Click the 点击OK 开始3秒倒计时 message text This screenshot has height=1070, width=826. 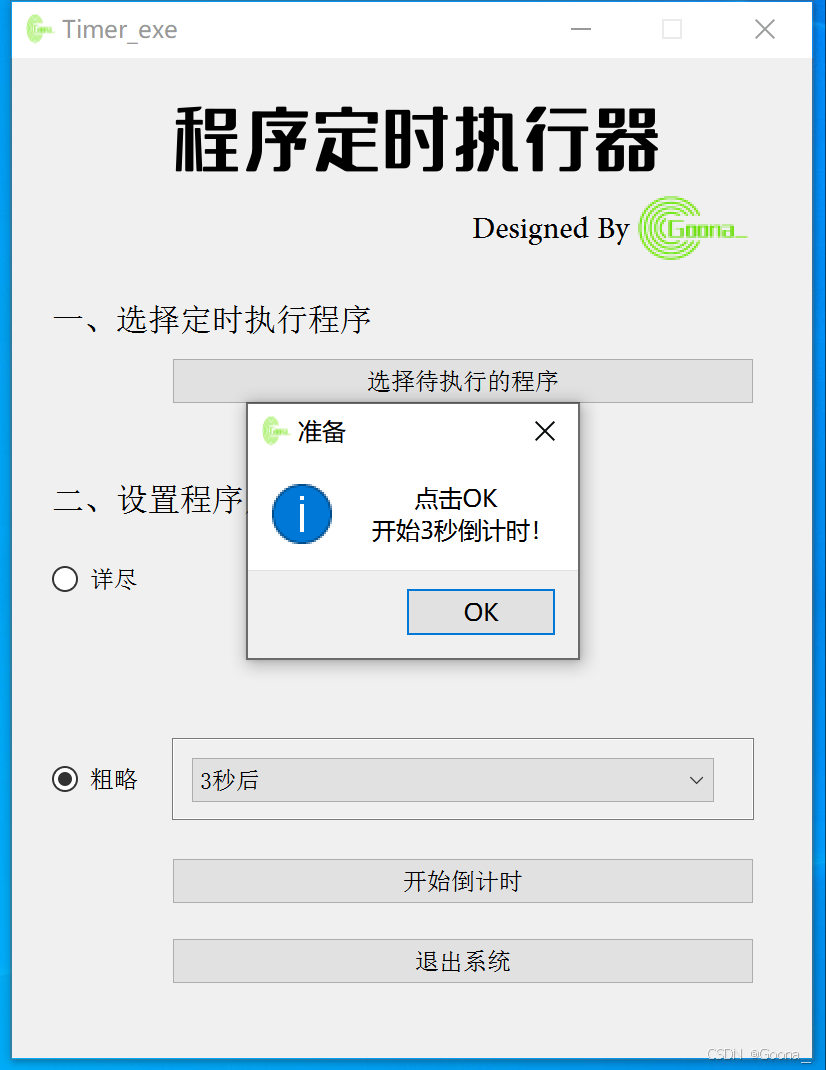coord(456,515)
